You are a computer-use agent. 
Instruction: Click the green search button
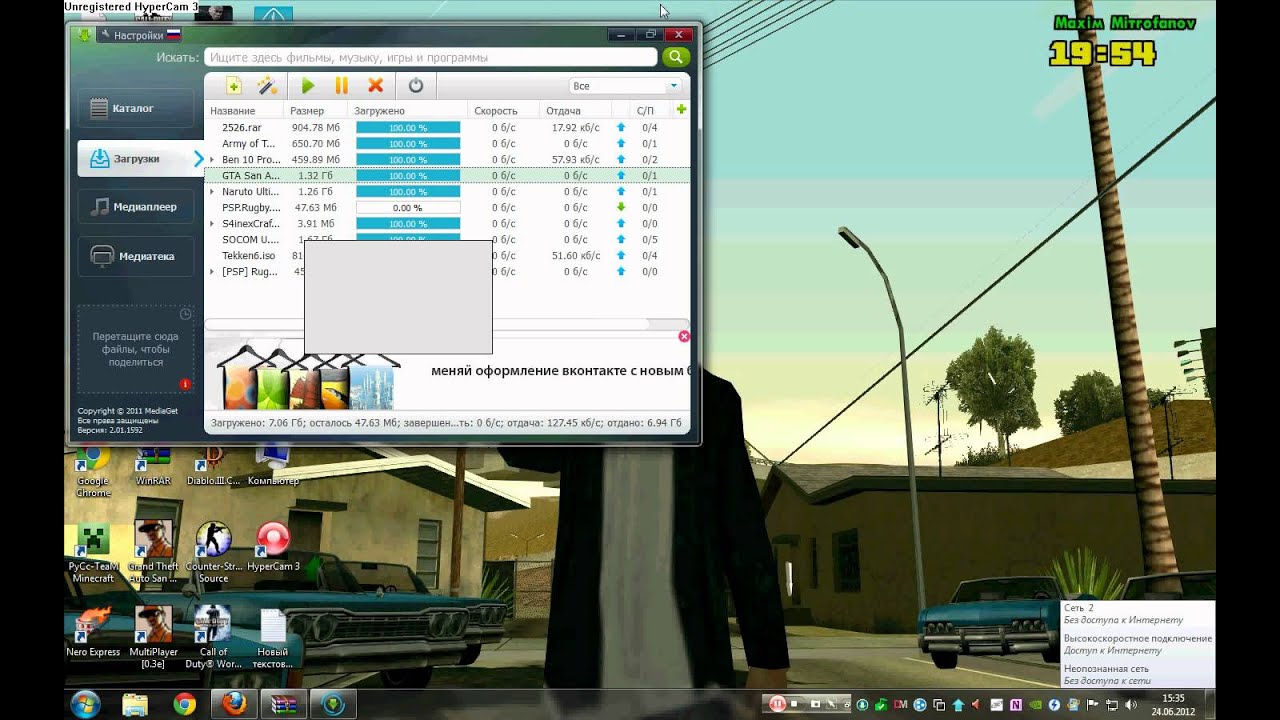pos(676,57)
